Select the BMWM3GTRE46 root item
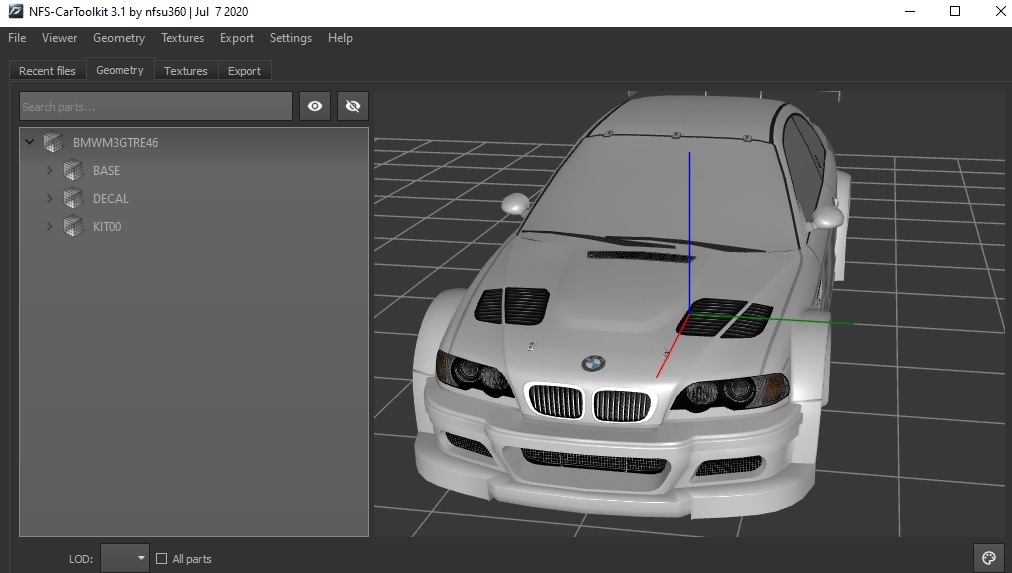This screenshot has width=1012, height=573. 116,143
